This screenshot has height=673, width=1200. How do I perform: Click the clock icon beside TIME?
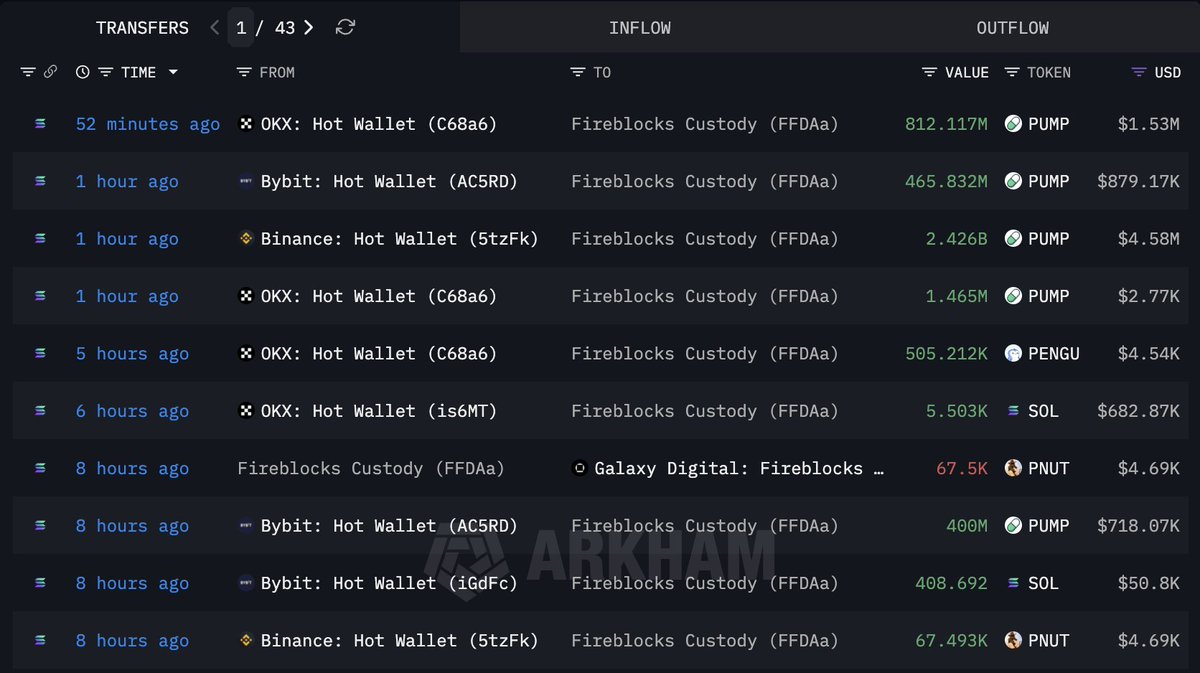pos(82,72)
